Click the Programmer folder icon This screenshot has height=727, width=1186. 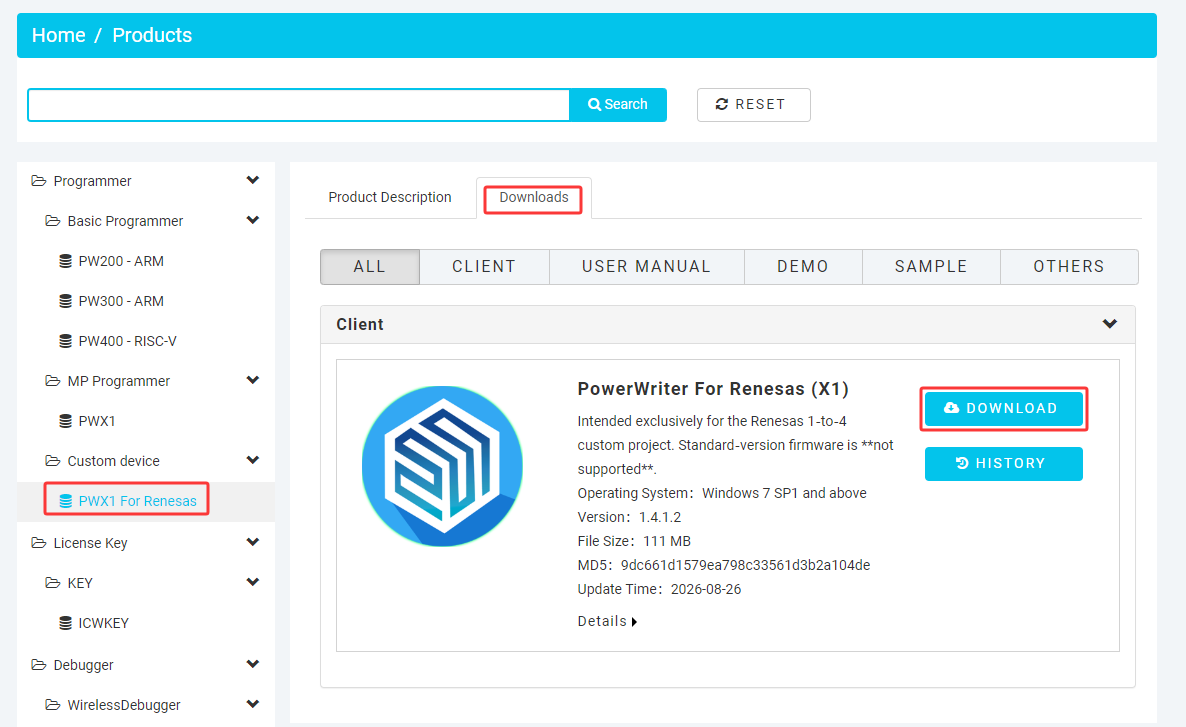(x=39, y=181)
